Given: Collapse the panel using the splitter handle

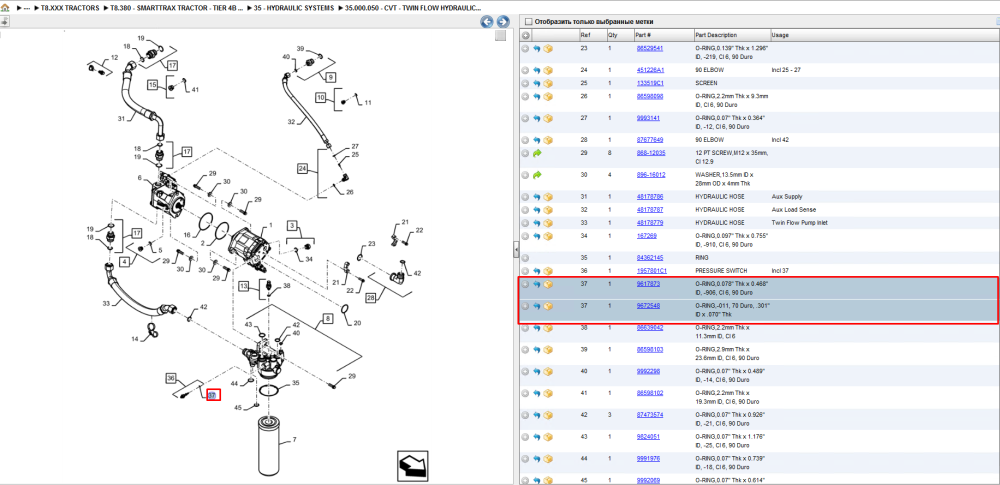Looking at the screenshot, I should click(x=516, y=250).
